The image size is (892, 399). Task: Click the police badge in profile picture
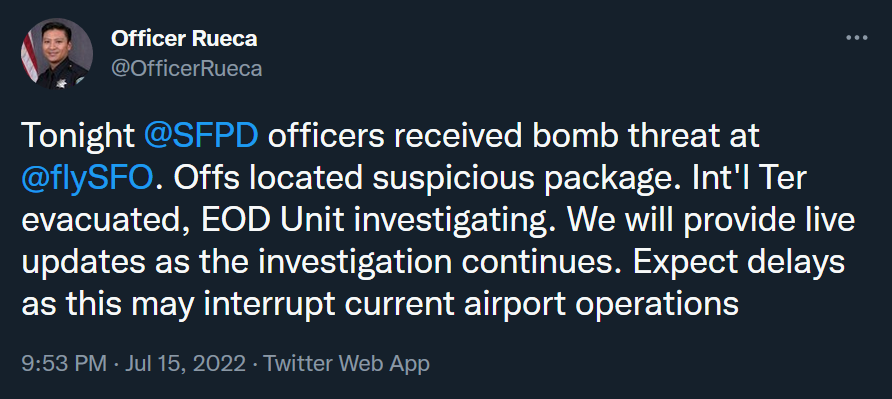pos(61,84)
